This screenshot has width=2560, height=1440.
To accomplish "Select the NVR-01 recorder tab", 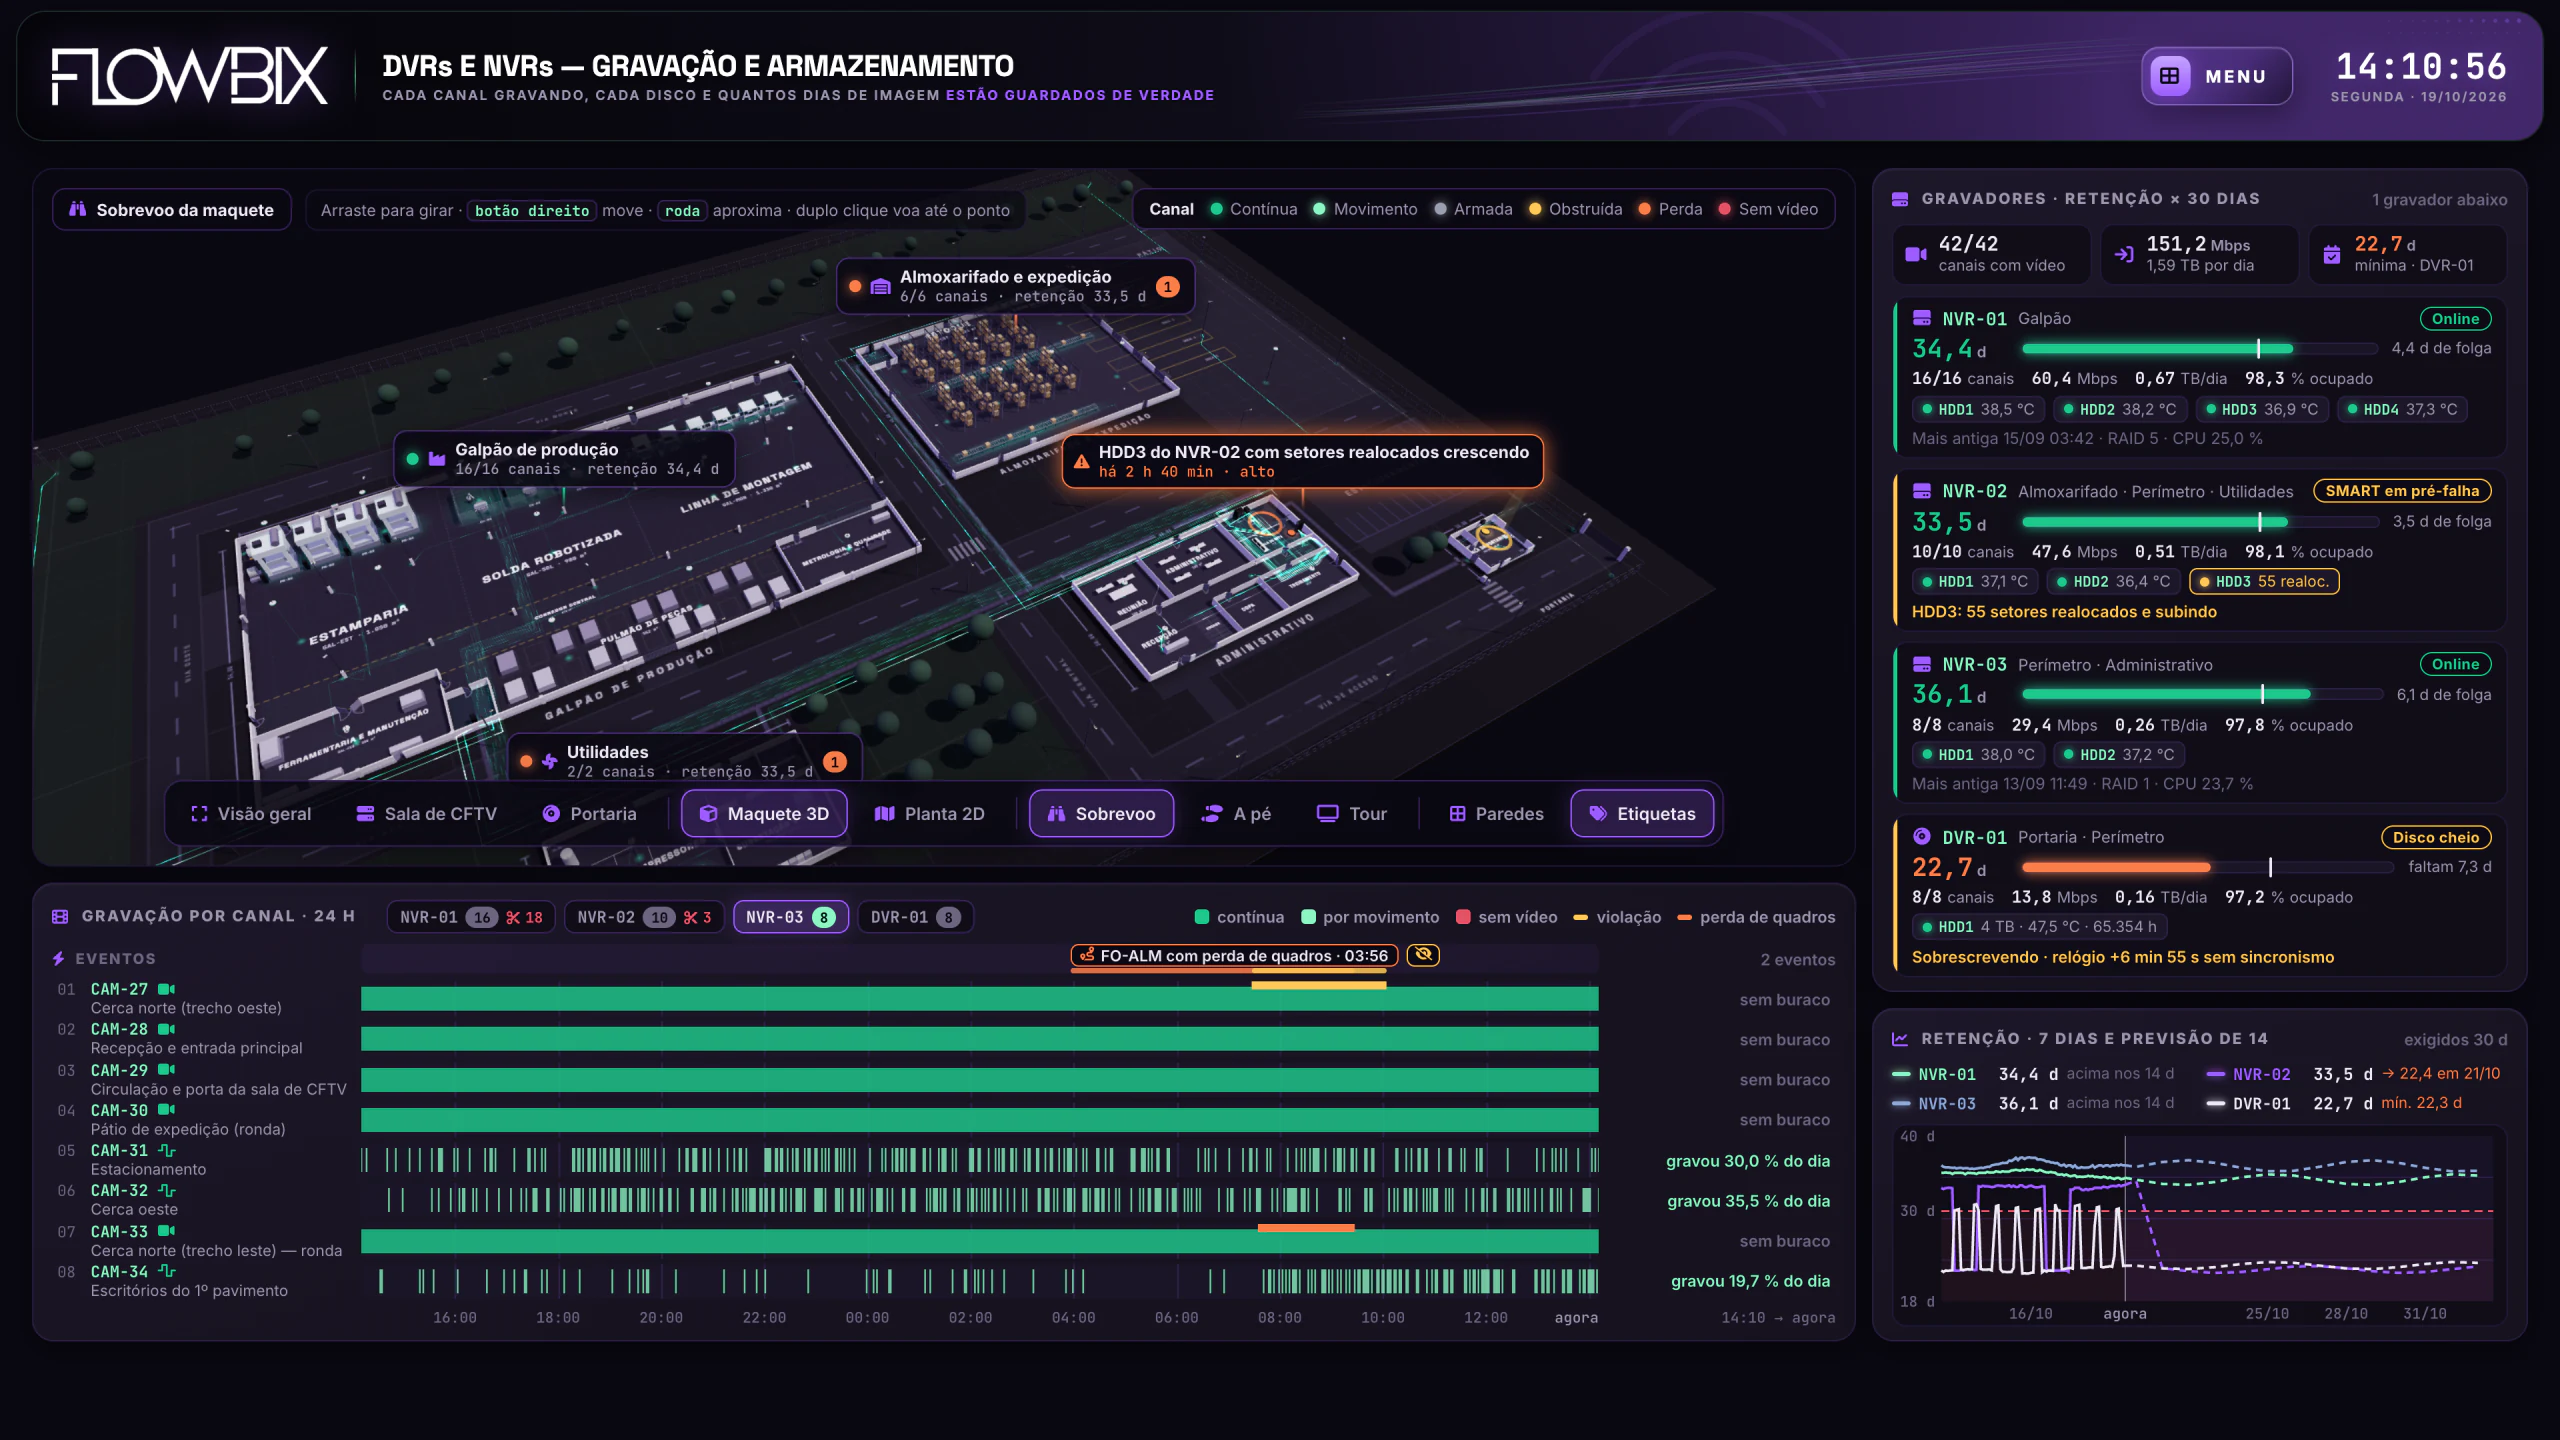I will click(471, 917).
